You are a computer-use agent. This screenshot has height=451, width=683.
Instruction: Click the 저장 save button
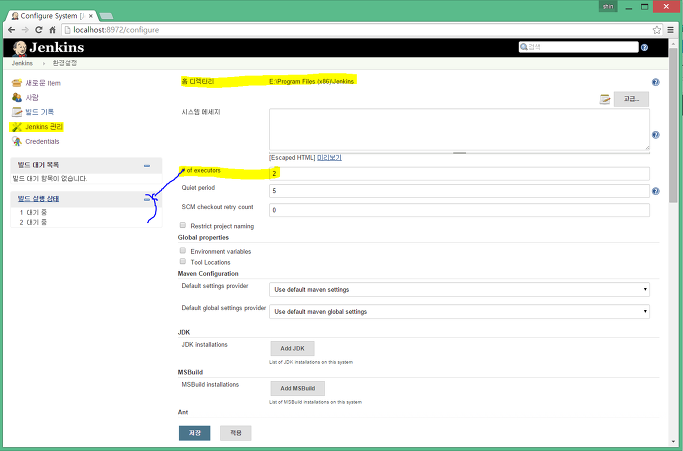click(x=194, y=433)
